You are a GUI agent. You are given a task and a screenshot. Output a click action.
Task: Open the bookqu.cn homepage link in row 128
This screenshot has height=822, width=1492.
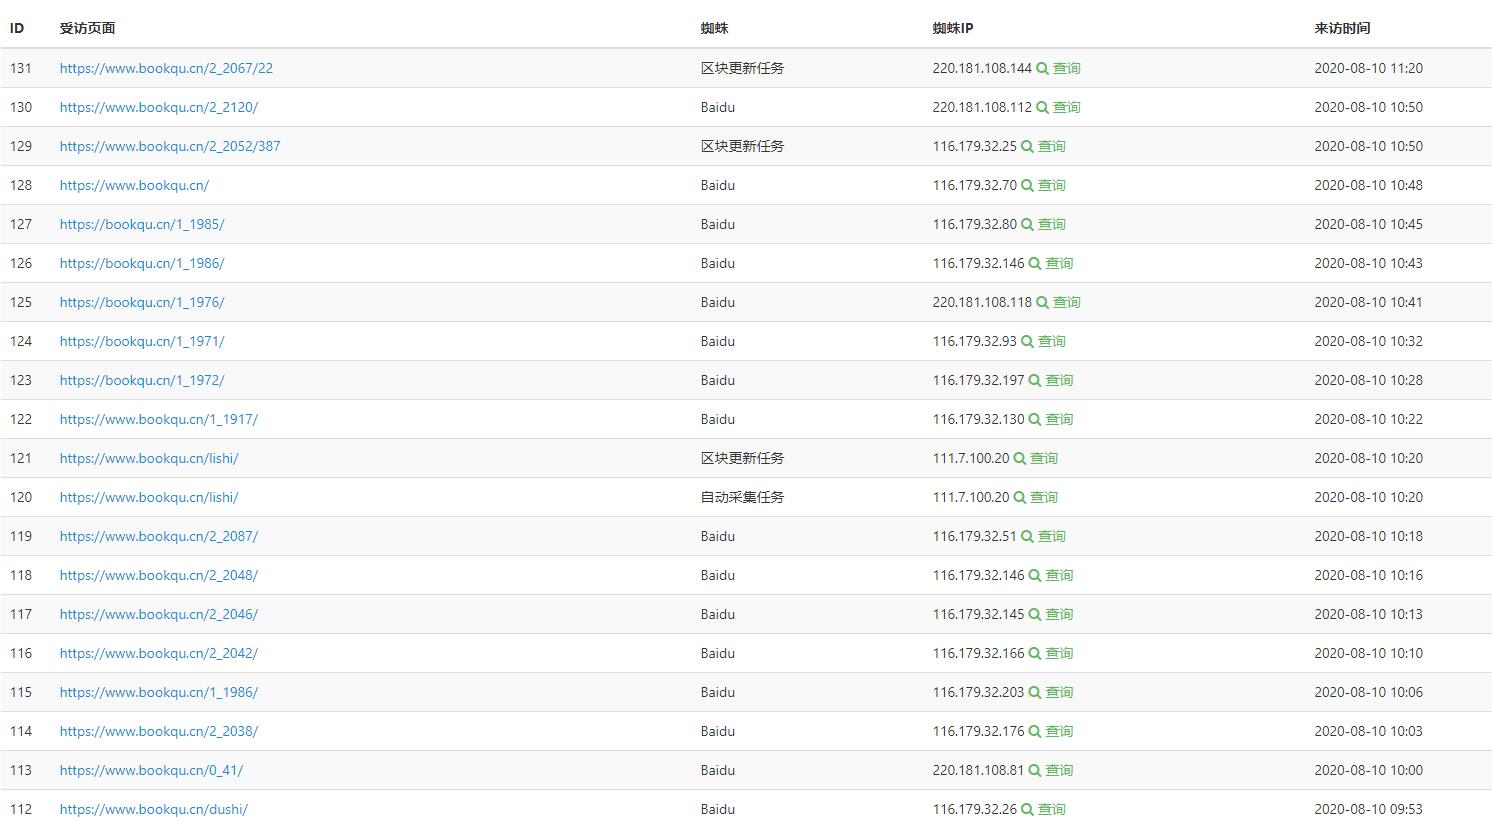pyautogui.click(x=134, y=185)
